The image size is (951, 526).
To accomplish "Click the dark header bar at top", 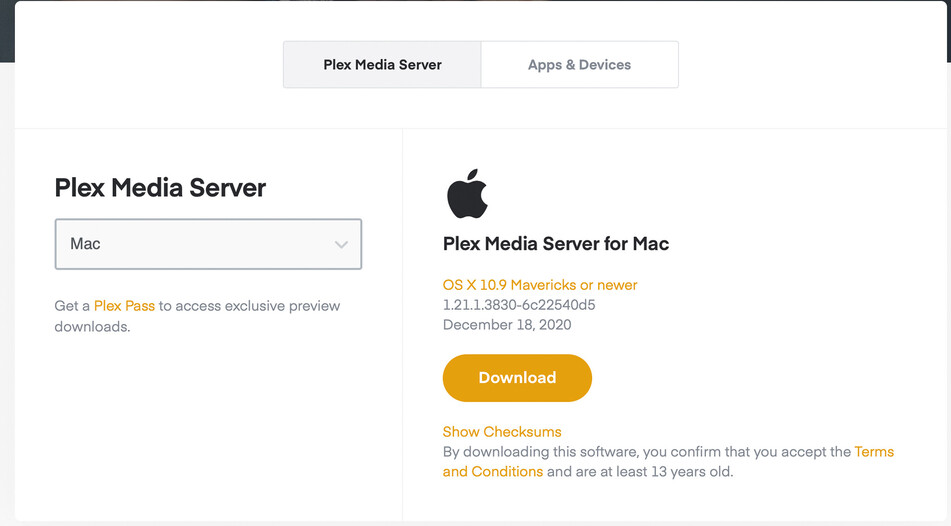I will coord(8,30).
